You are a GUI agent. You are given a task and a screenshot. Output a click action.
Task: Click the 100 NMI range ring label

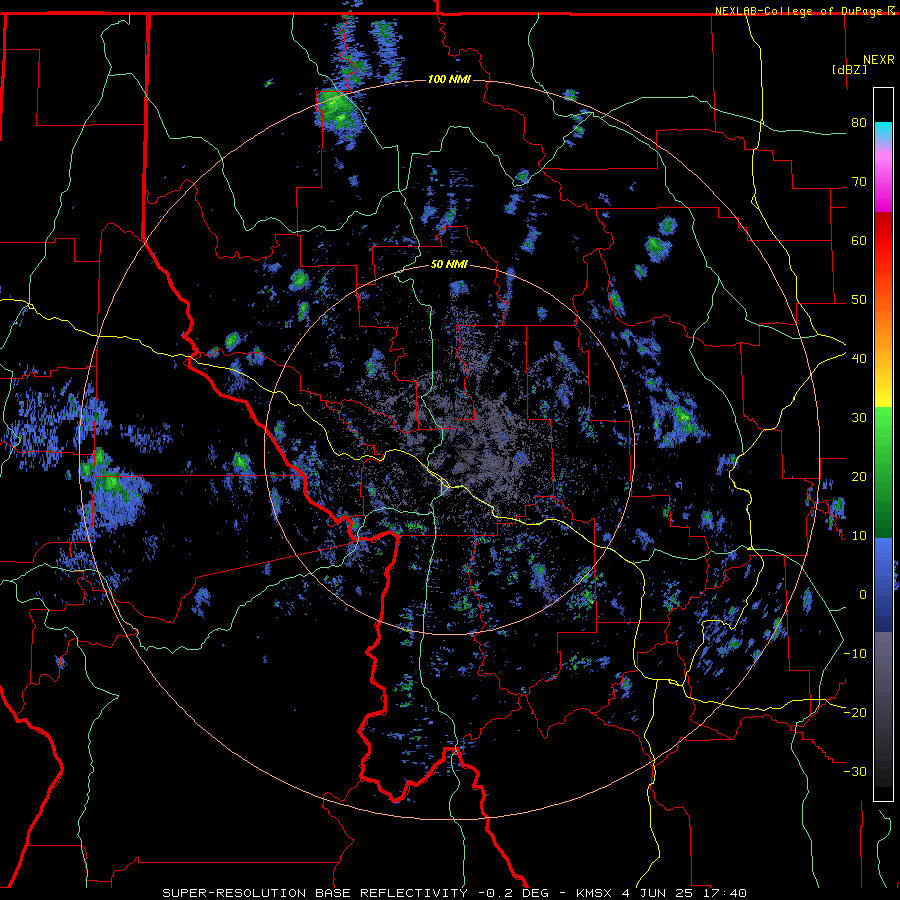tap(449, 79)
